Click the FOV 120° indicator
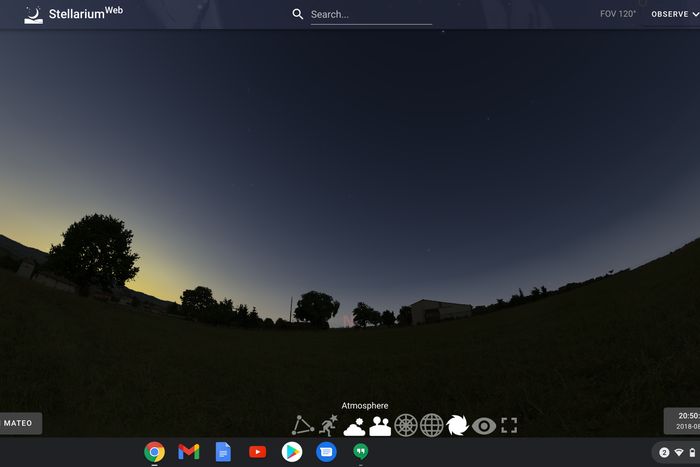Image resolution: width=700 pixels, height=467 pixels. click(x=618, y=14)
